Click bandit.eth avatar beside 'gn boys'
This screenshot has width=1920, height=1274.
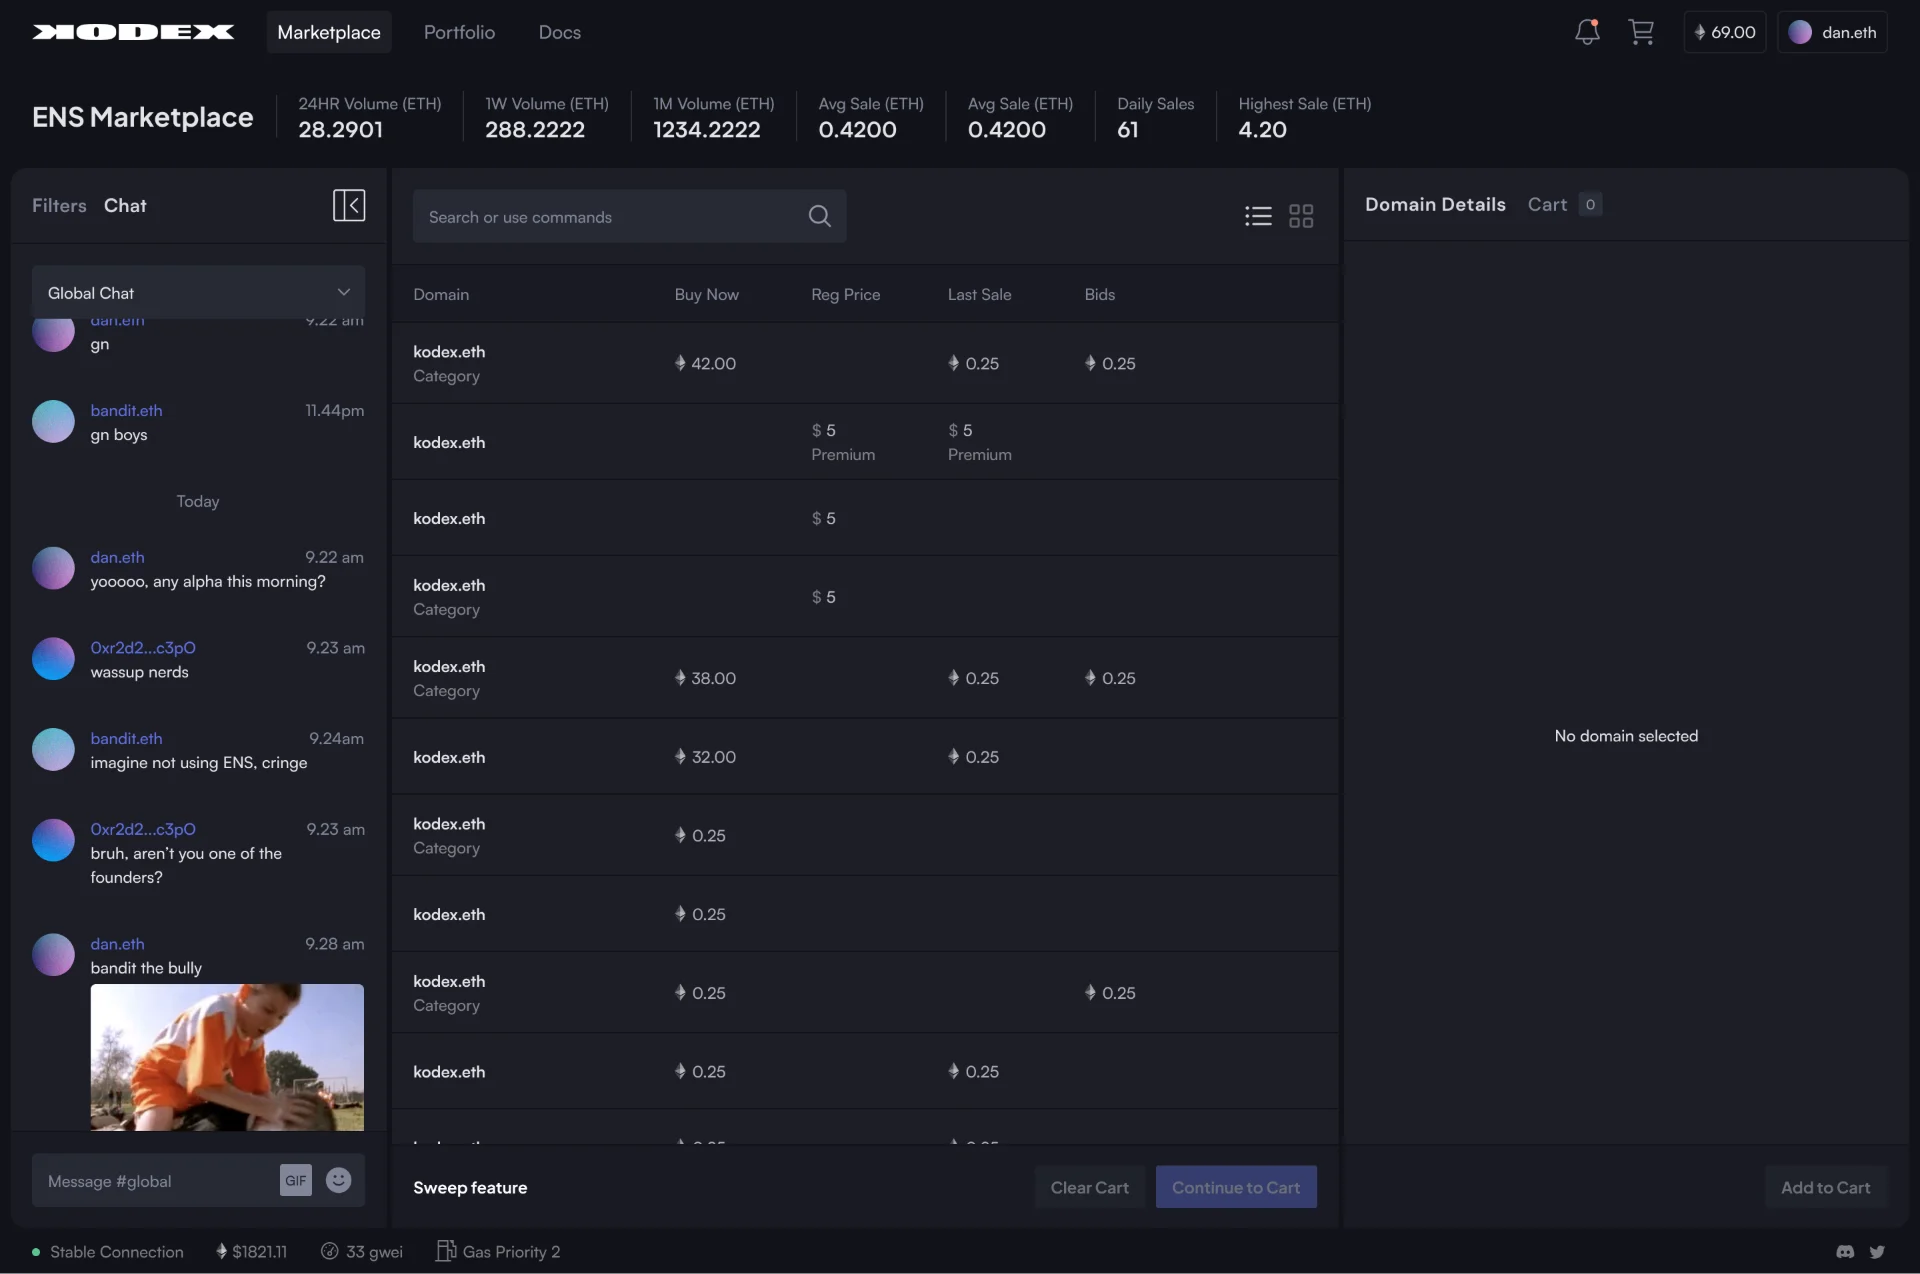[53, 422]
